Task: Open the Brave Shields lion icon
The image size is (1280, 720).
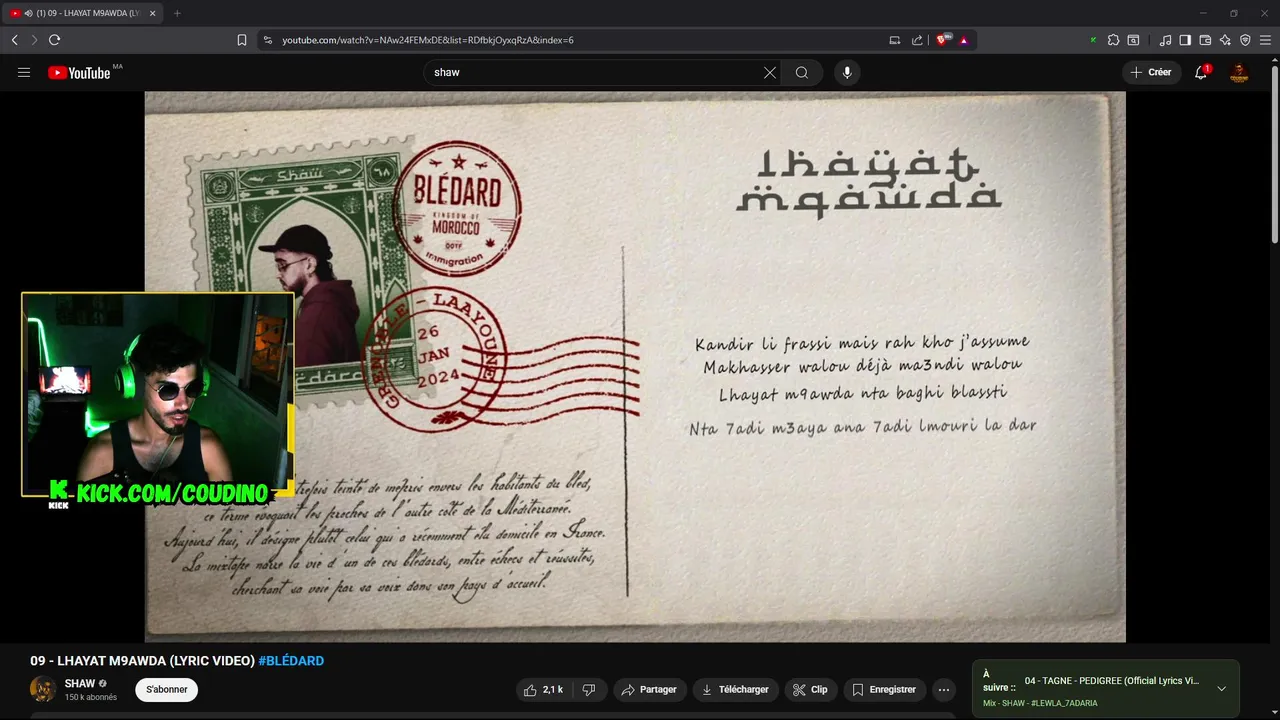Action: point(942,40)
